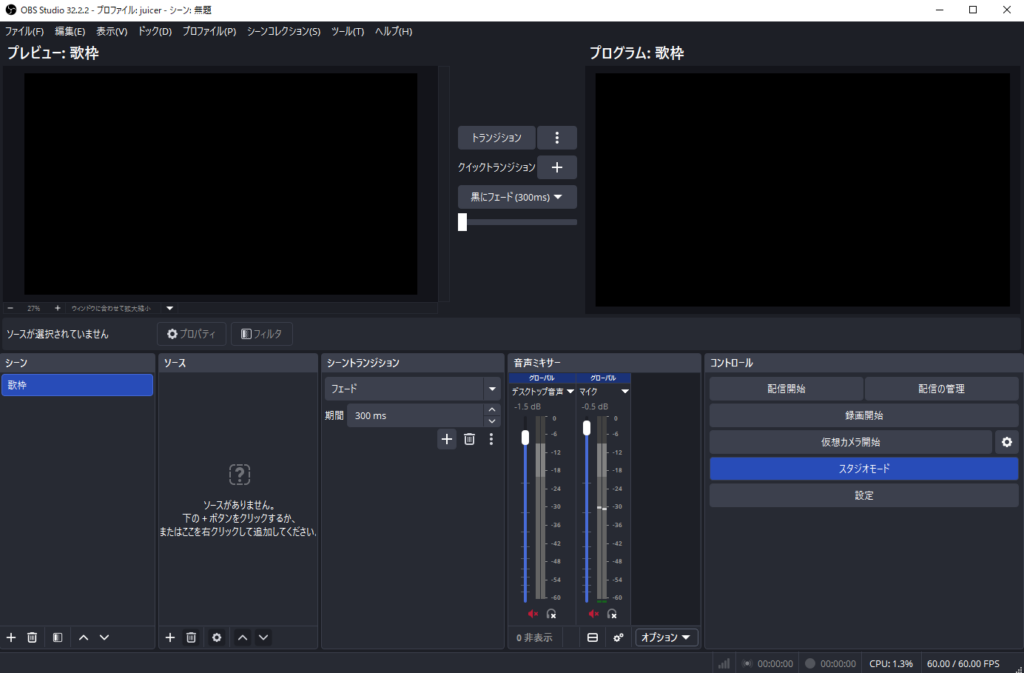Screen dimensions: 1024x673
Task: Show the 0 非表示 hidden audio sources
Action: tap(534, 637)
